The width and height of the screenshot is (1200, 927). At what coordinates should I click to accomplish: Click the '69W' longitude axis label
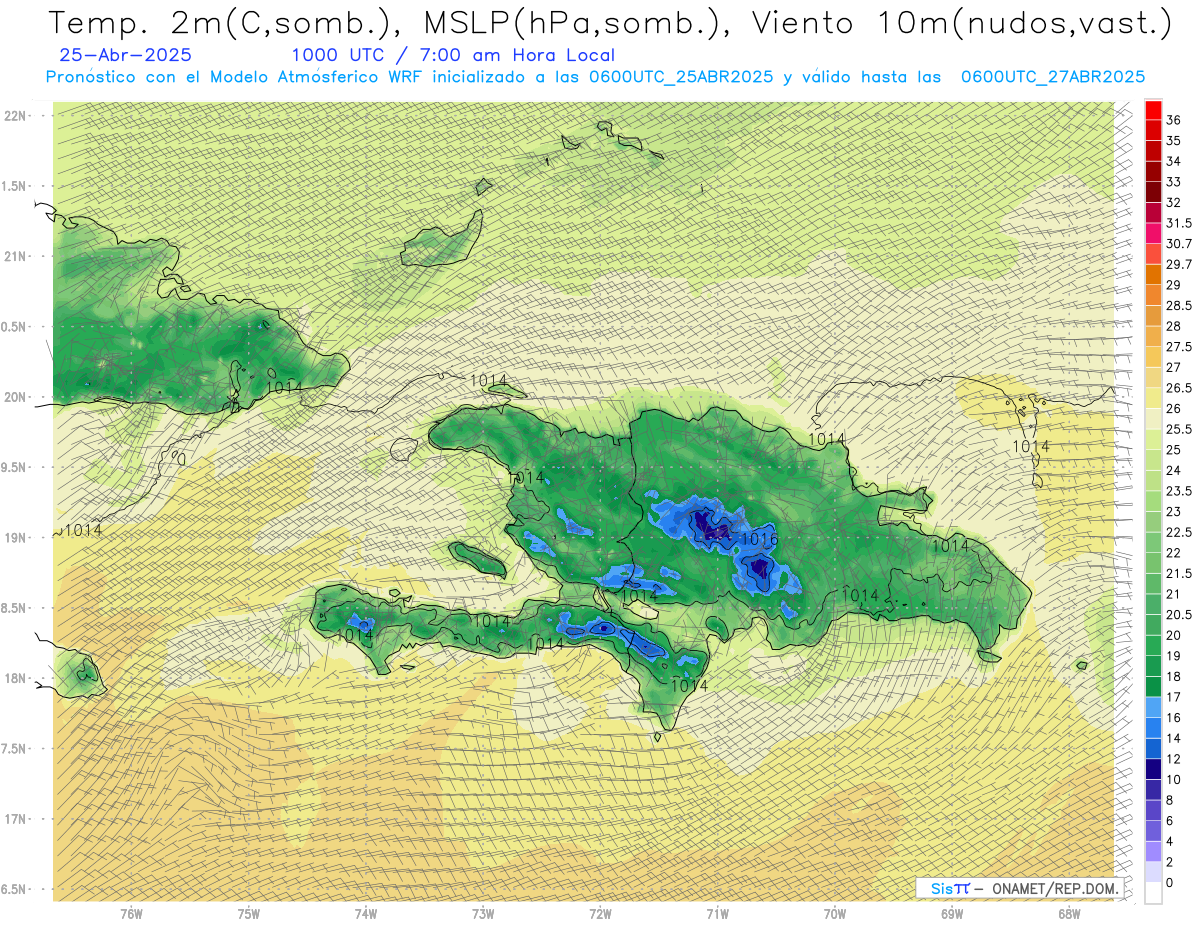point(952,914)
